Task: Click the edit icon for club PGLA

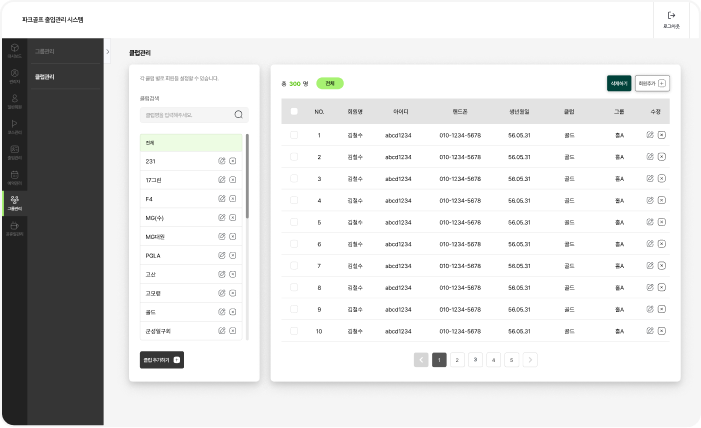Action: 222,256
